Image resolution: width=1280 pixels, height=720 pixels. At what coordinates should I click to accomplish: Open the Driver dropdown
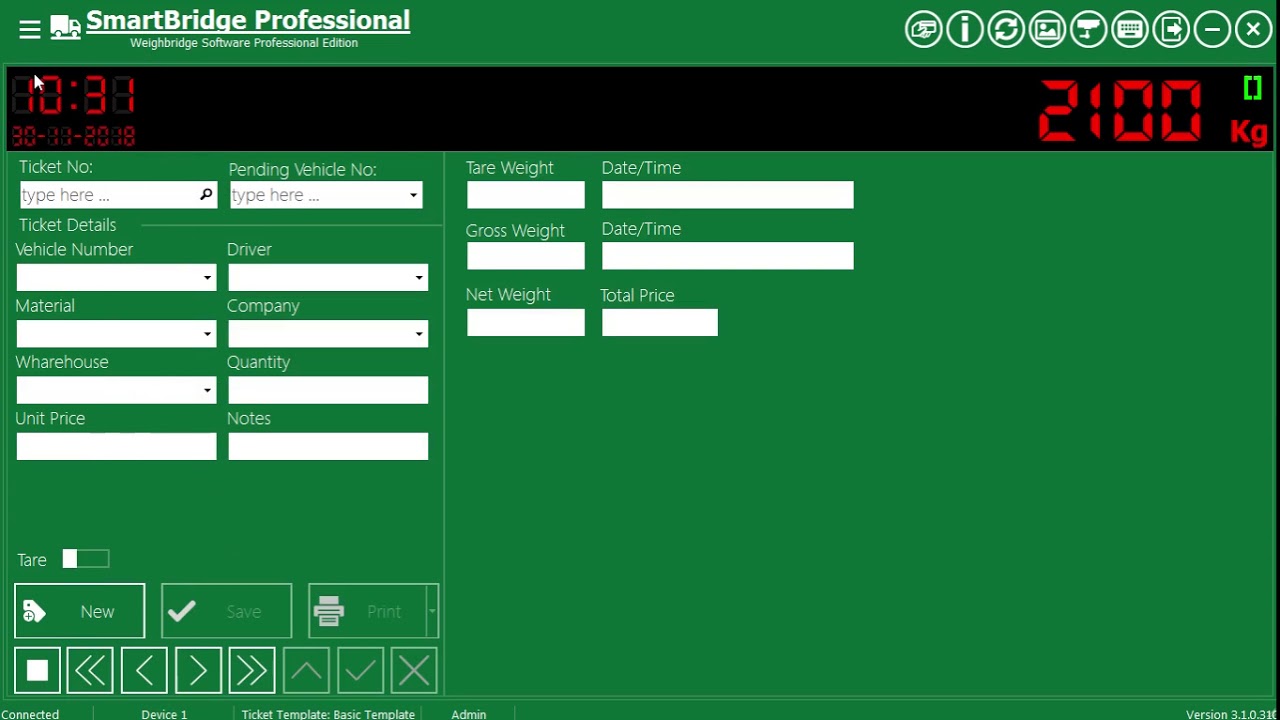click(x=419, y=278)
